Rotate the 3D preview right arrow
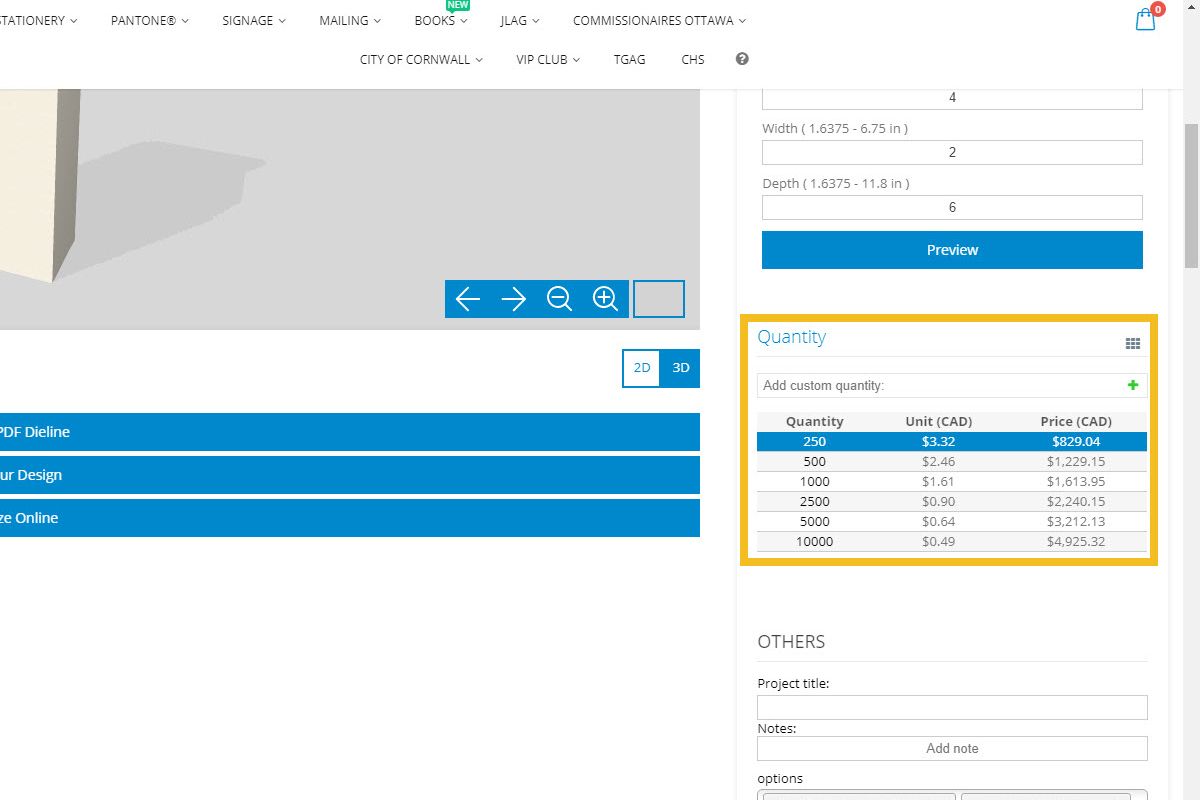Viewport: 1200px width, 800px height. coord(514,299)
